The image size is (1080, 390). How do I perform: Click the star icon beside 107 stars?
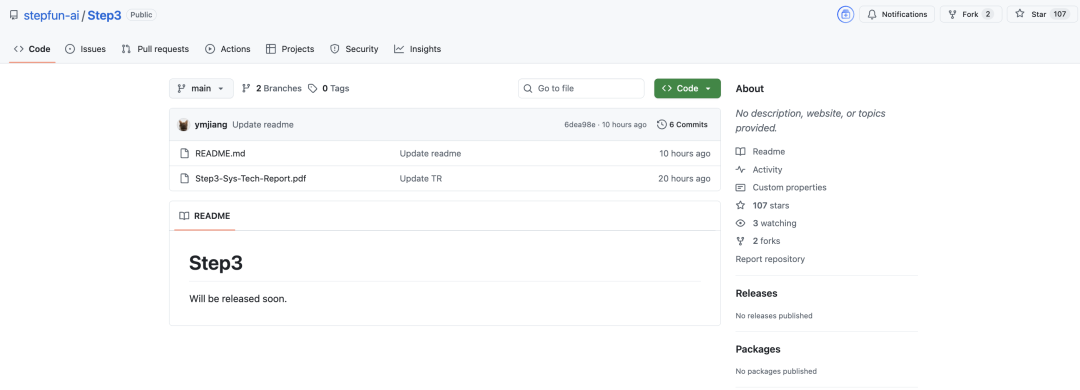740,205
